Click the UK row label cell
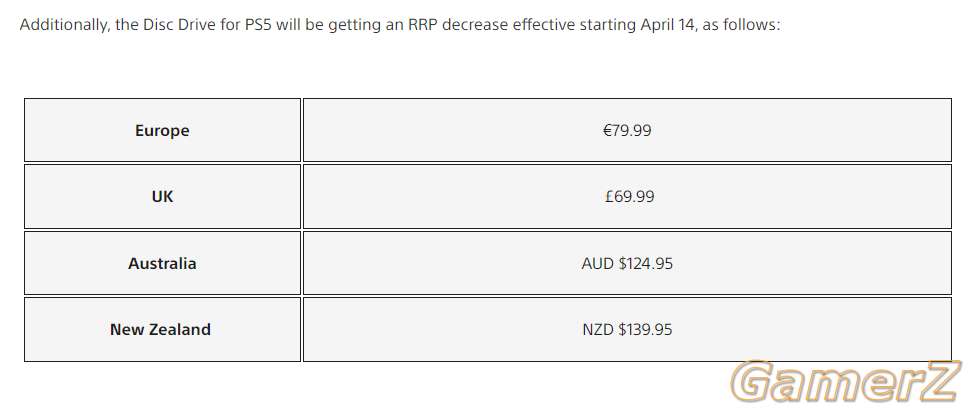963x409 pixels. point(162,197)
